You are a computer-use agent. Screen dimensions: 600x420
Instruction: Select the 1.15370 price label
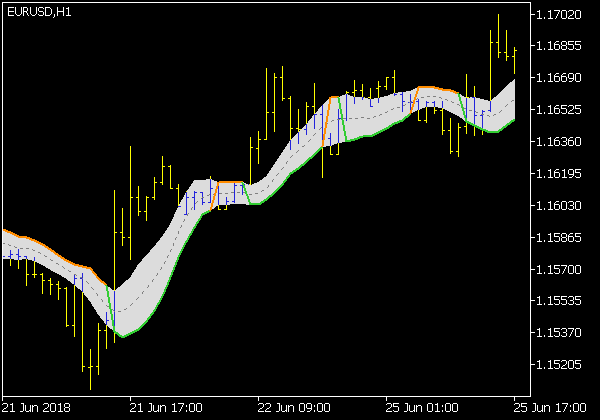point(558,333)
